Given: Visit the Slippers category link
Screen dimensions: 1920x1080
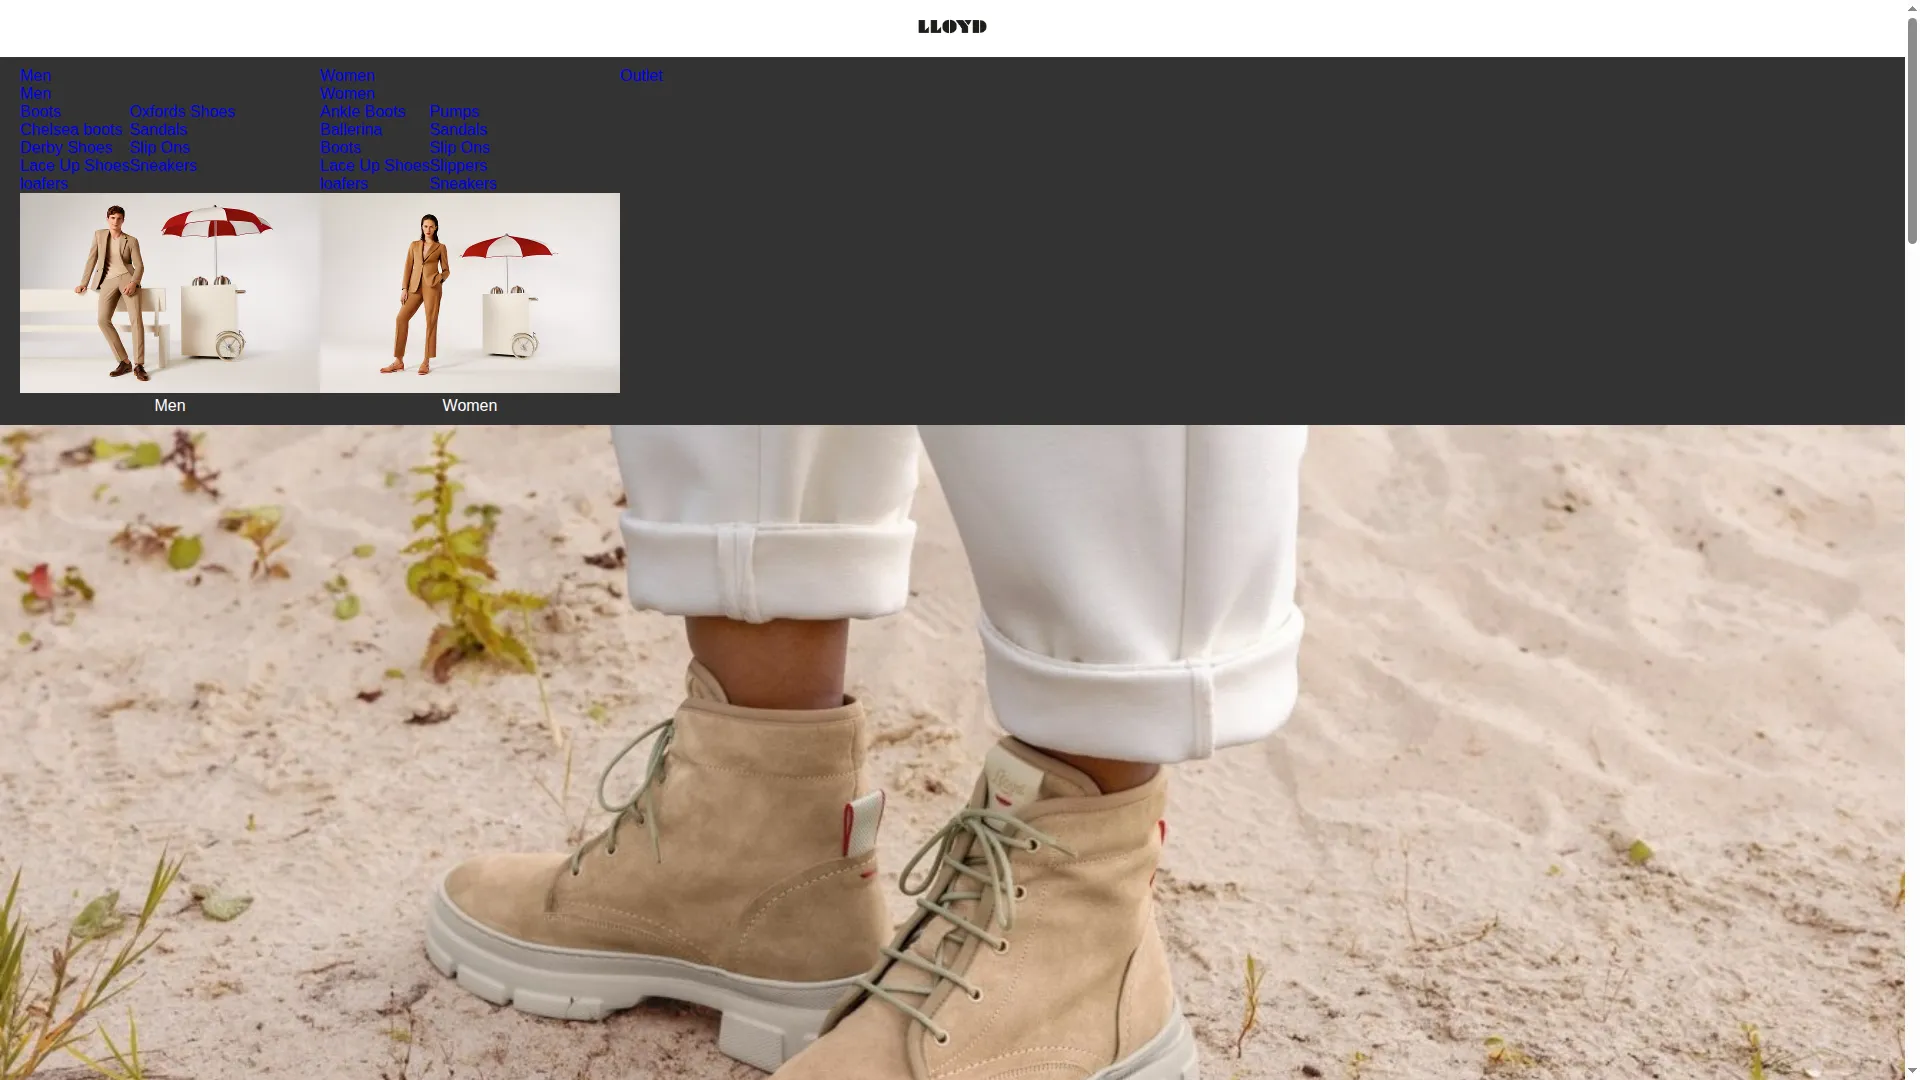Looking at the screenshot, I should 458,166.
